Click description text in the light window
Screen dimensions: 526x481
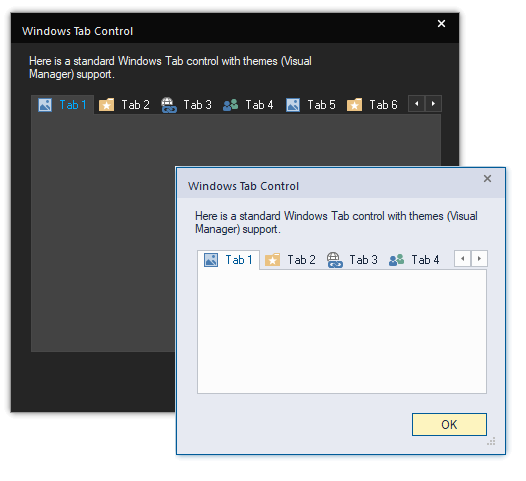336,223
